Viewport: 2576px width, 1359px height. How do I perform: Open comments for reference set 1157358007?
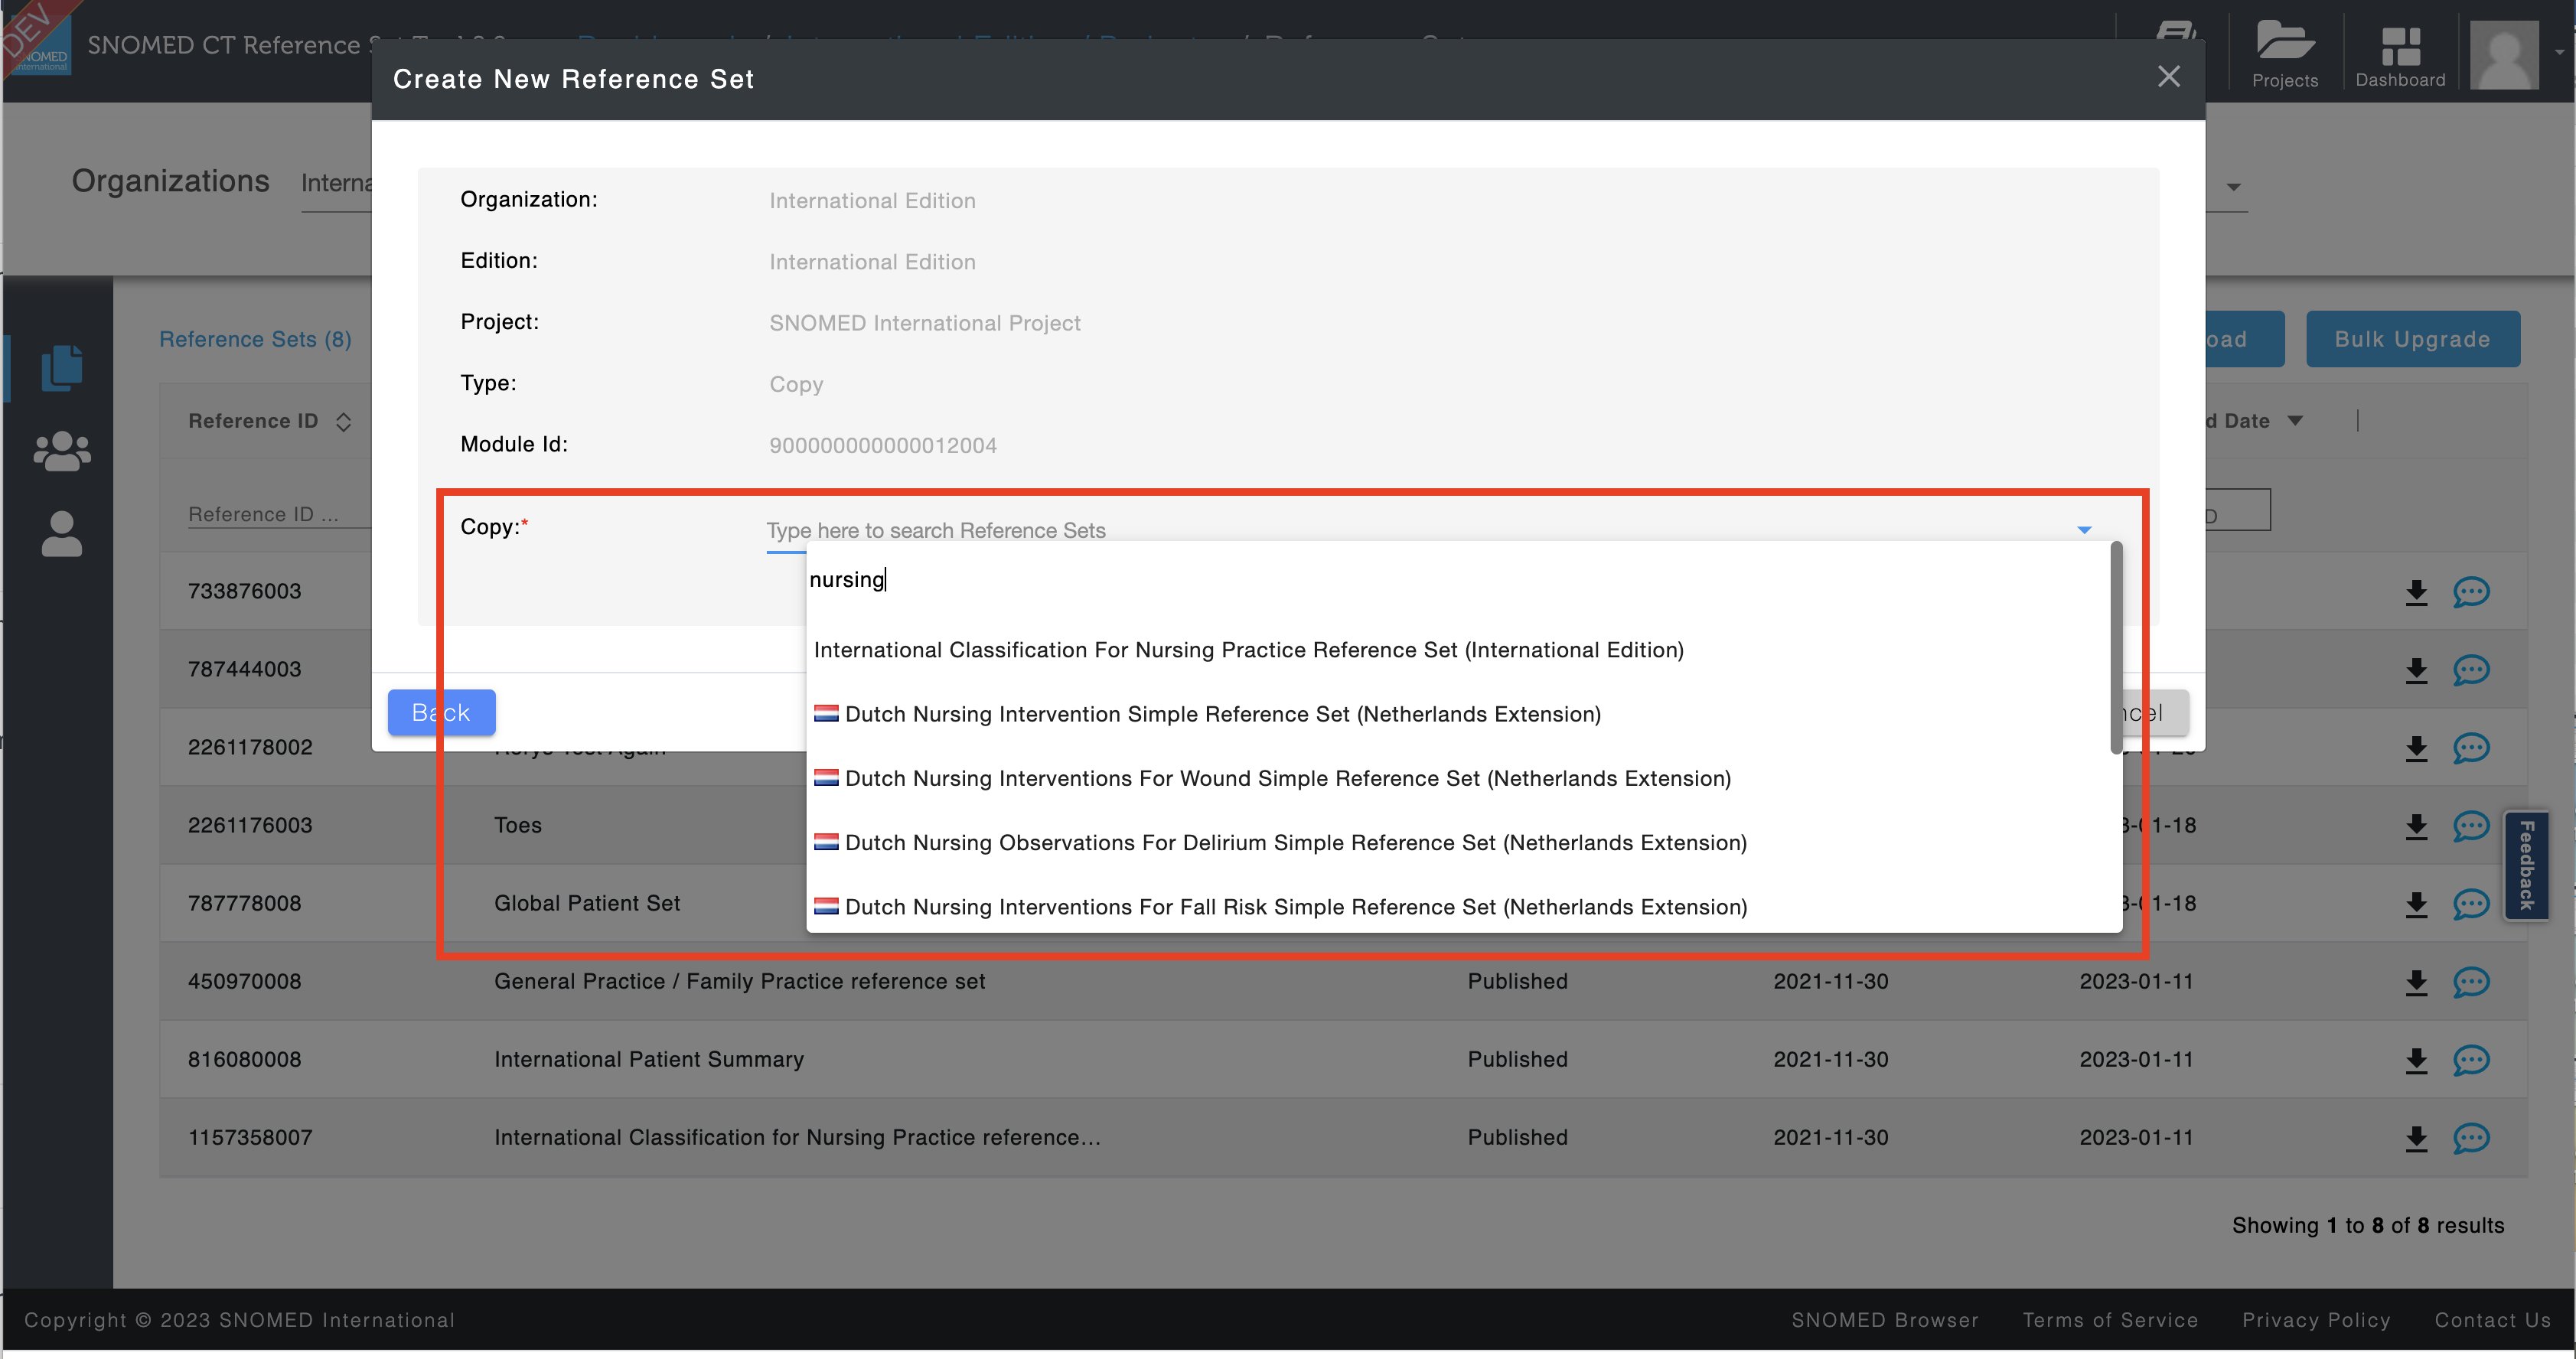2471,1138
